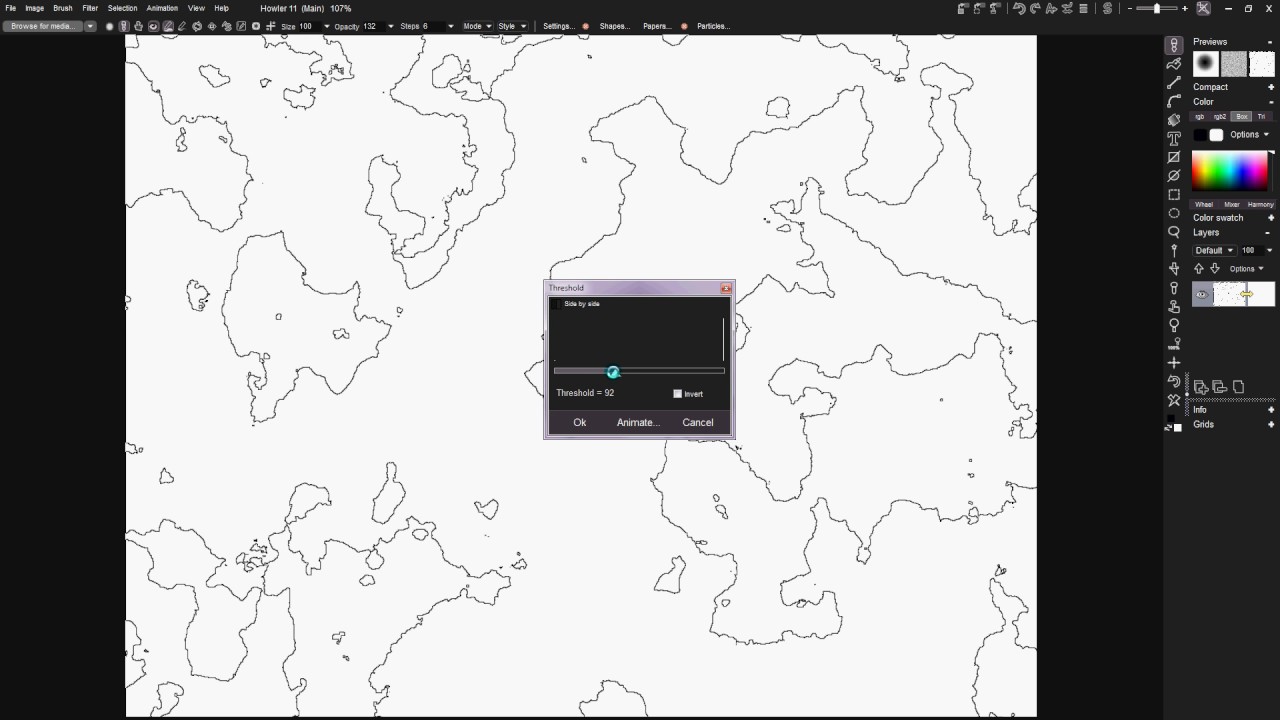Toggle the red dot next to Particles
Viewport: 1280px width, 720px height.
coord(685,26)
